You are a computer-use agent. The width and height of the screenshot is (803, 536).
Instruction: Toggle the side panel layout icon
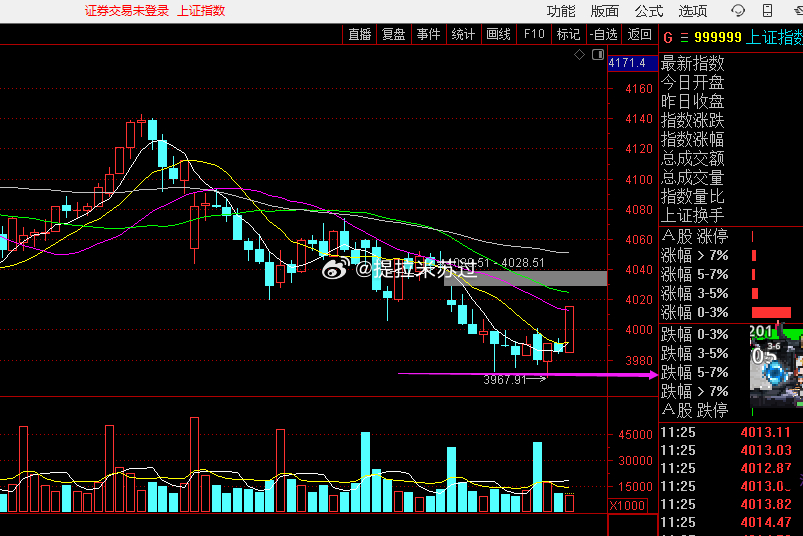tap(598, 54)
